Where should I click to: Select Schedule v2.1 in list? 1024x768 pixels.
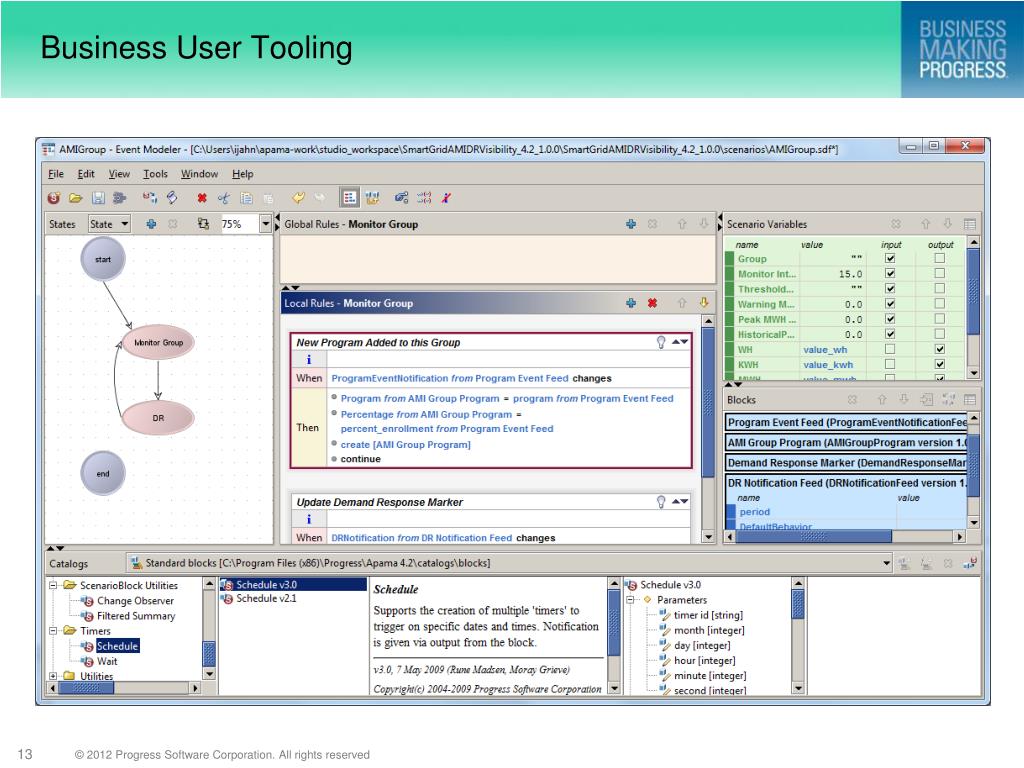pos(266,598)
